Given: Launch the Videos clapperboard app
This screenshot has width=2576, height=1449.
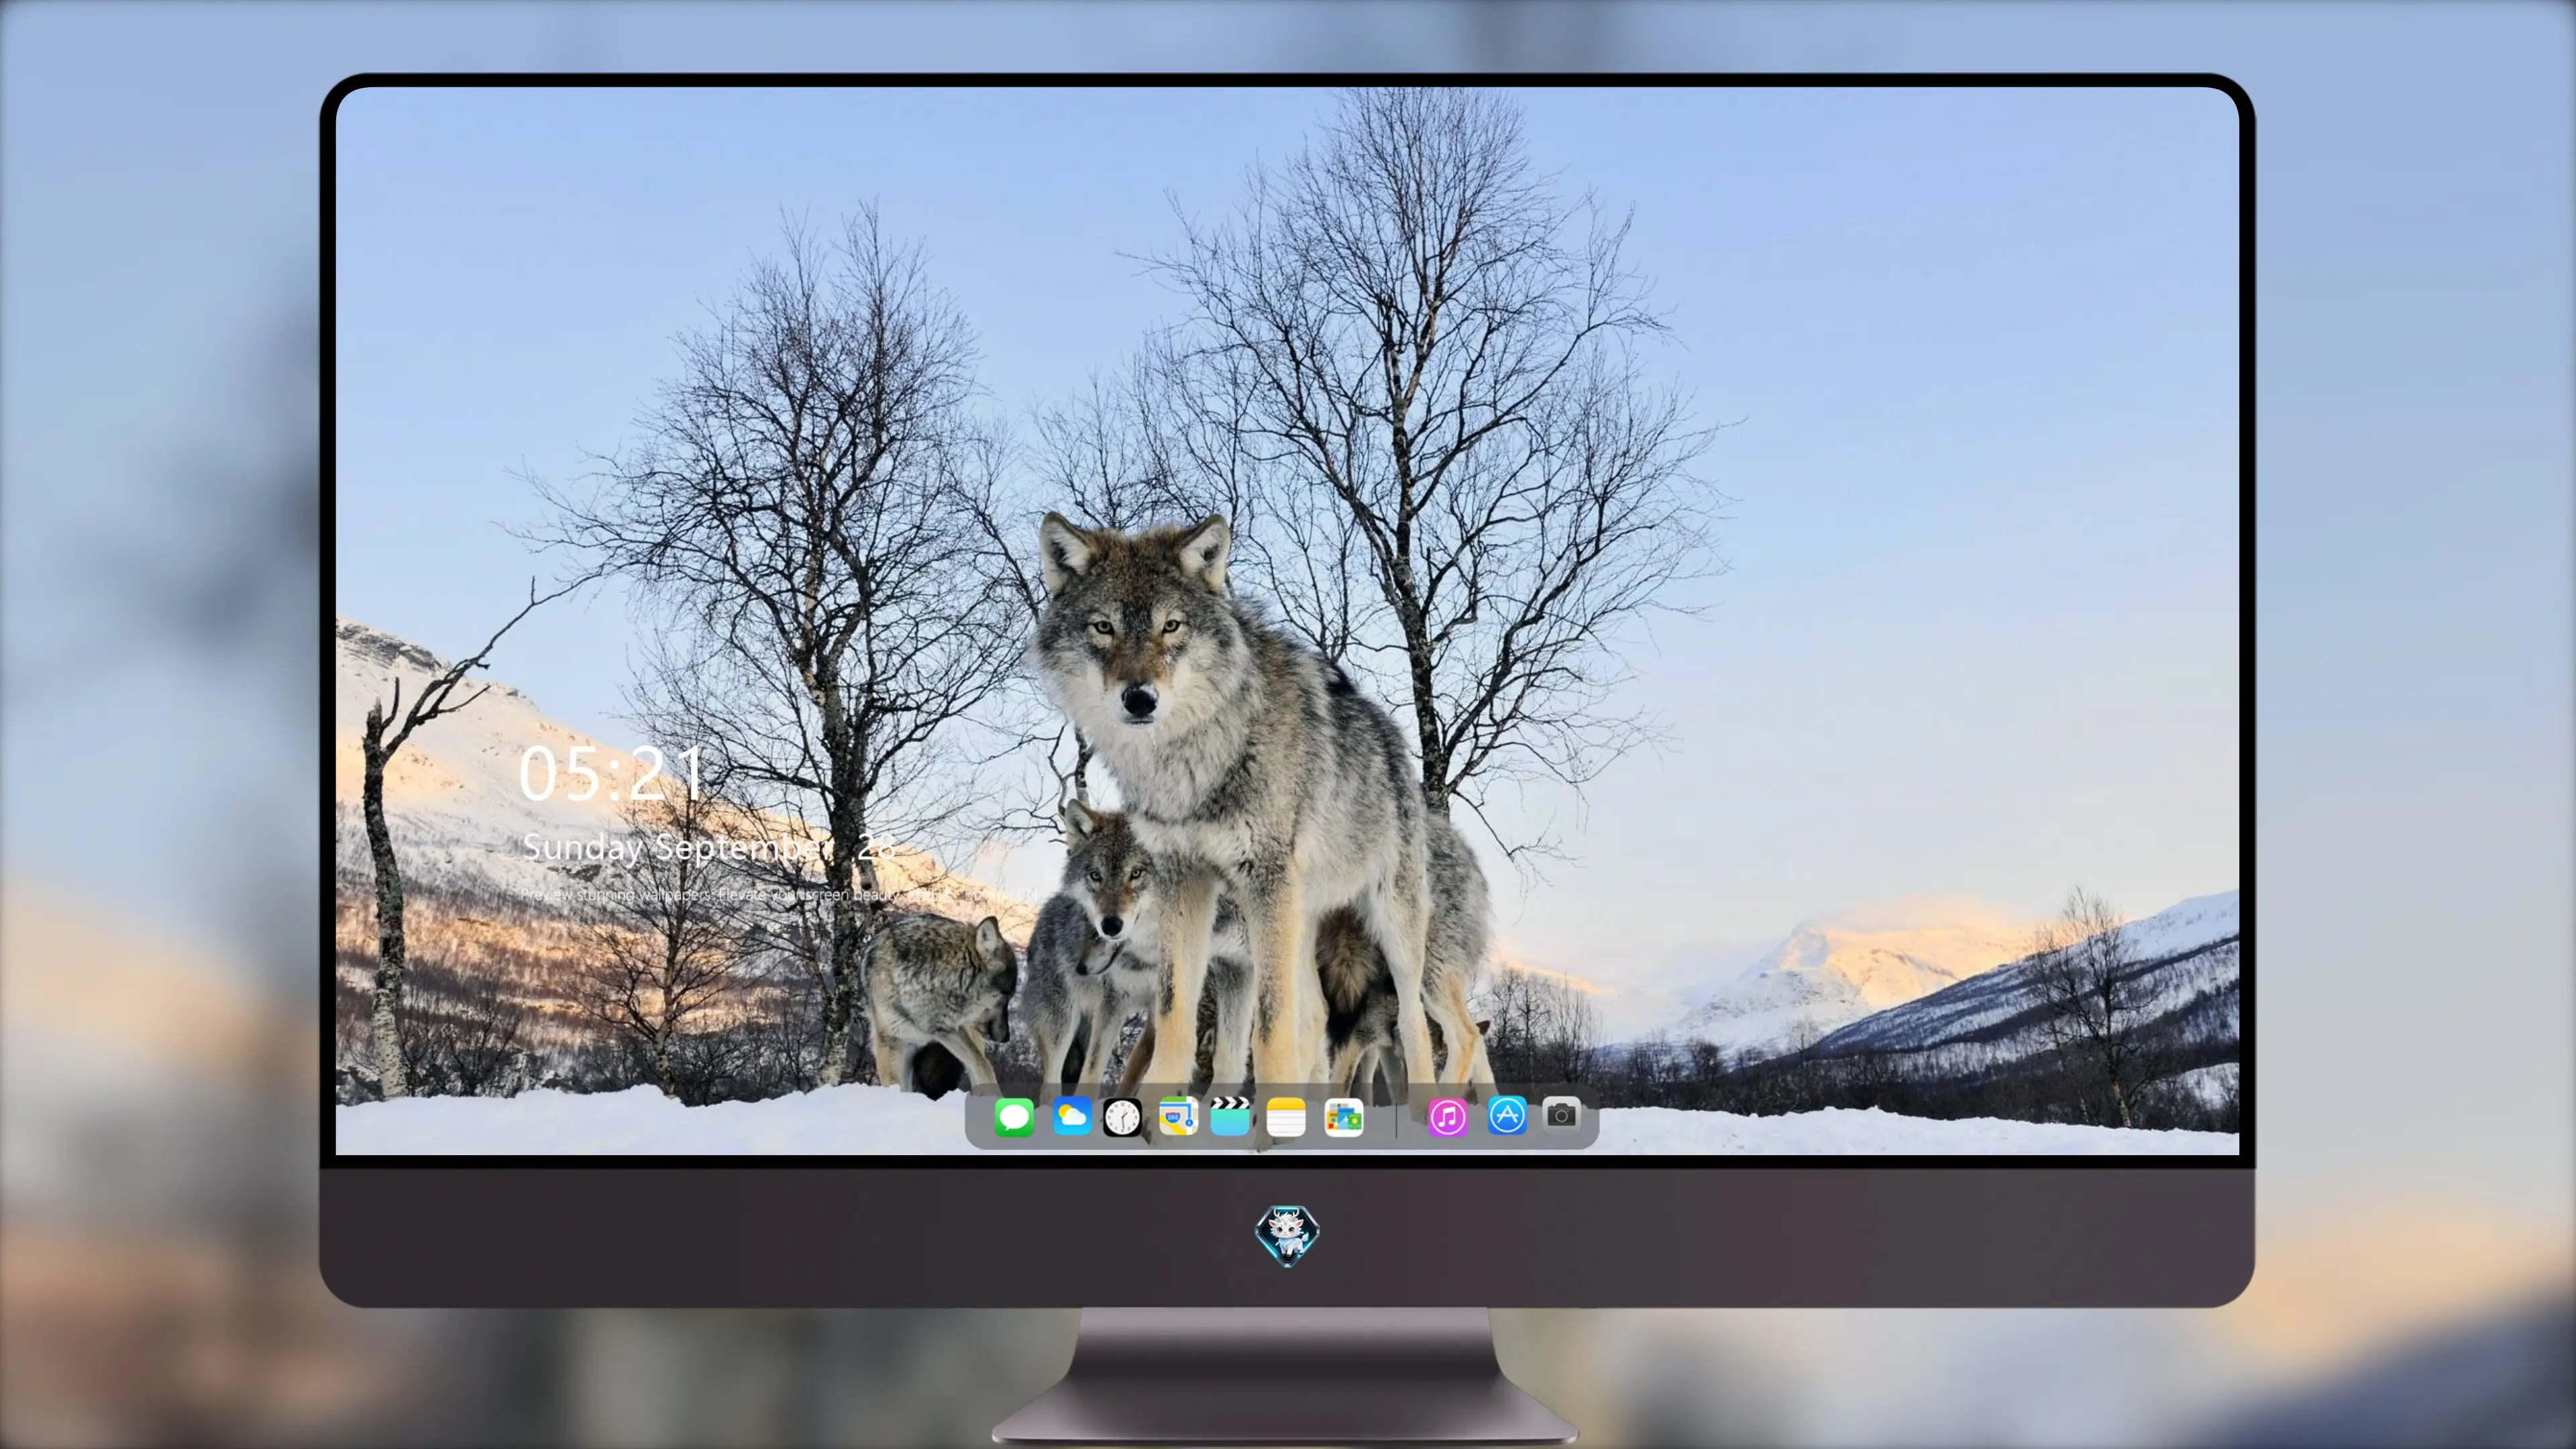Looking at the screenshot, I should click(1230, 1116).
